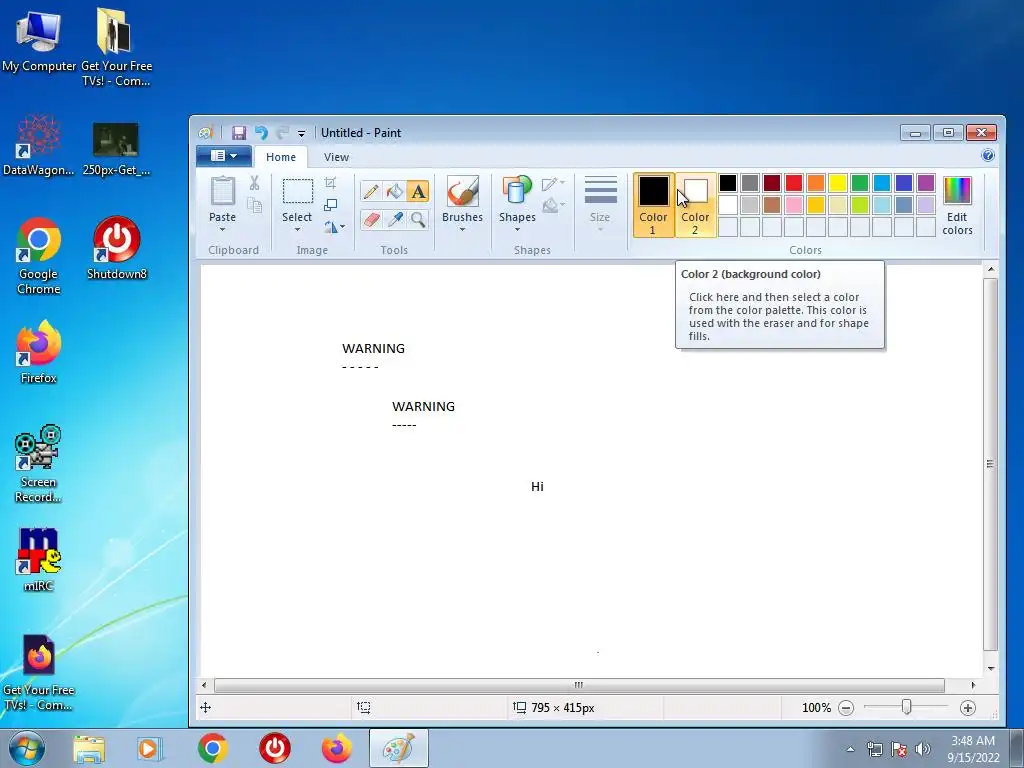
Task: Open the Firefox desktop shortcut
Action: pos(39,351)
